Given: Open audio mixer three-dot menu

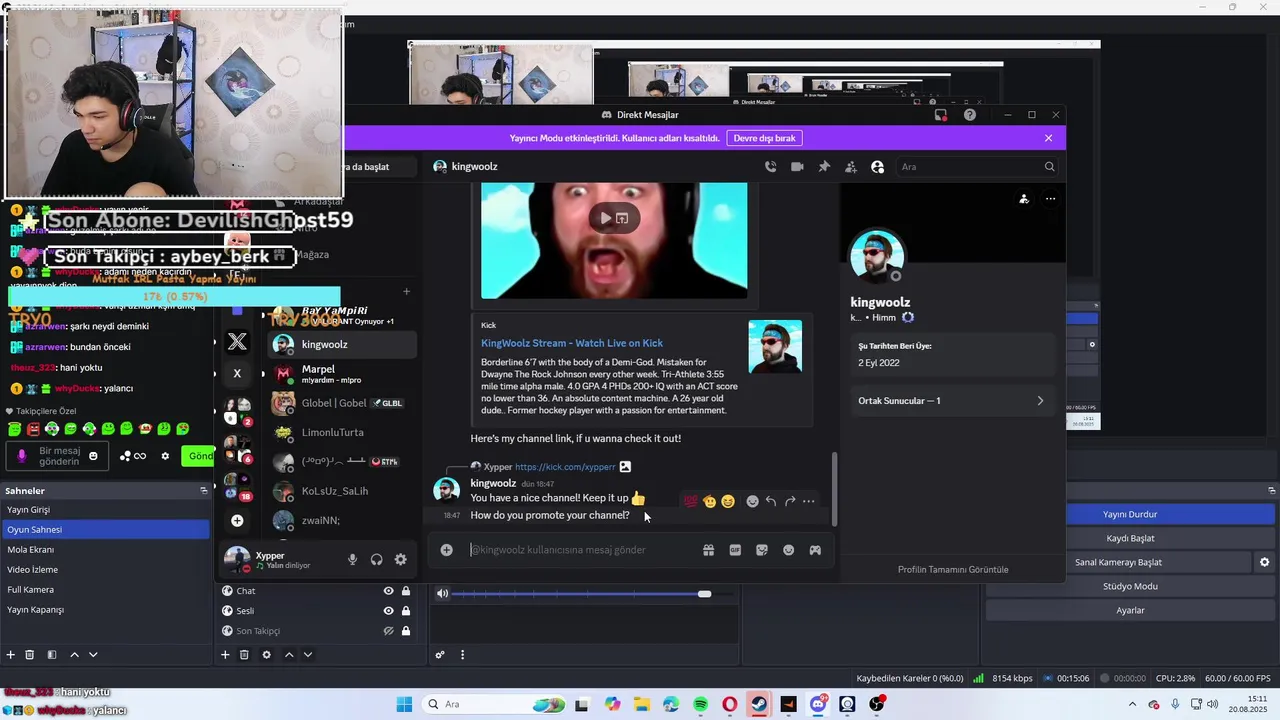Looking at the screenshot, I should pyautogui.click(x=462, y=655).
